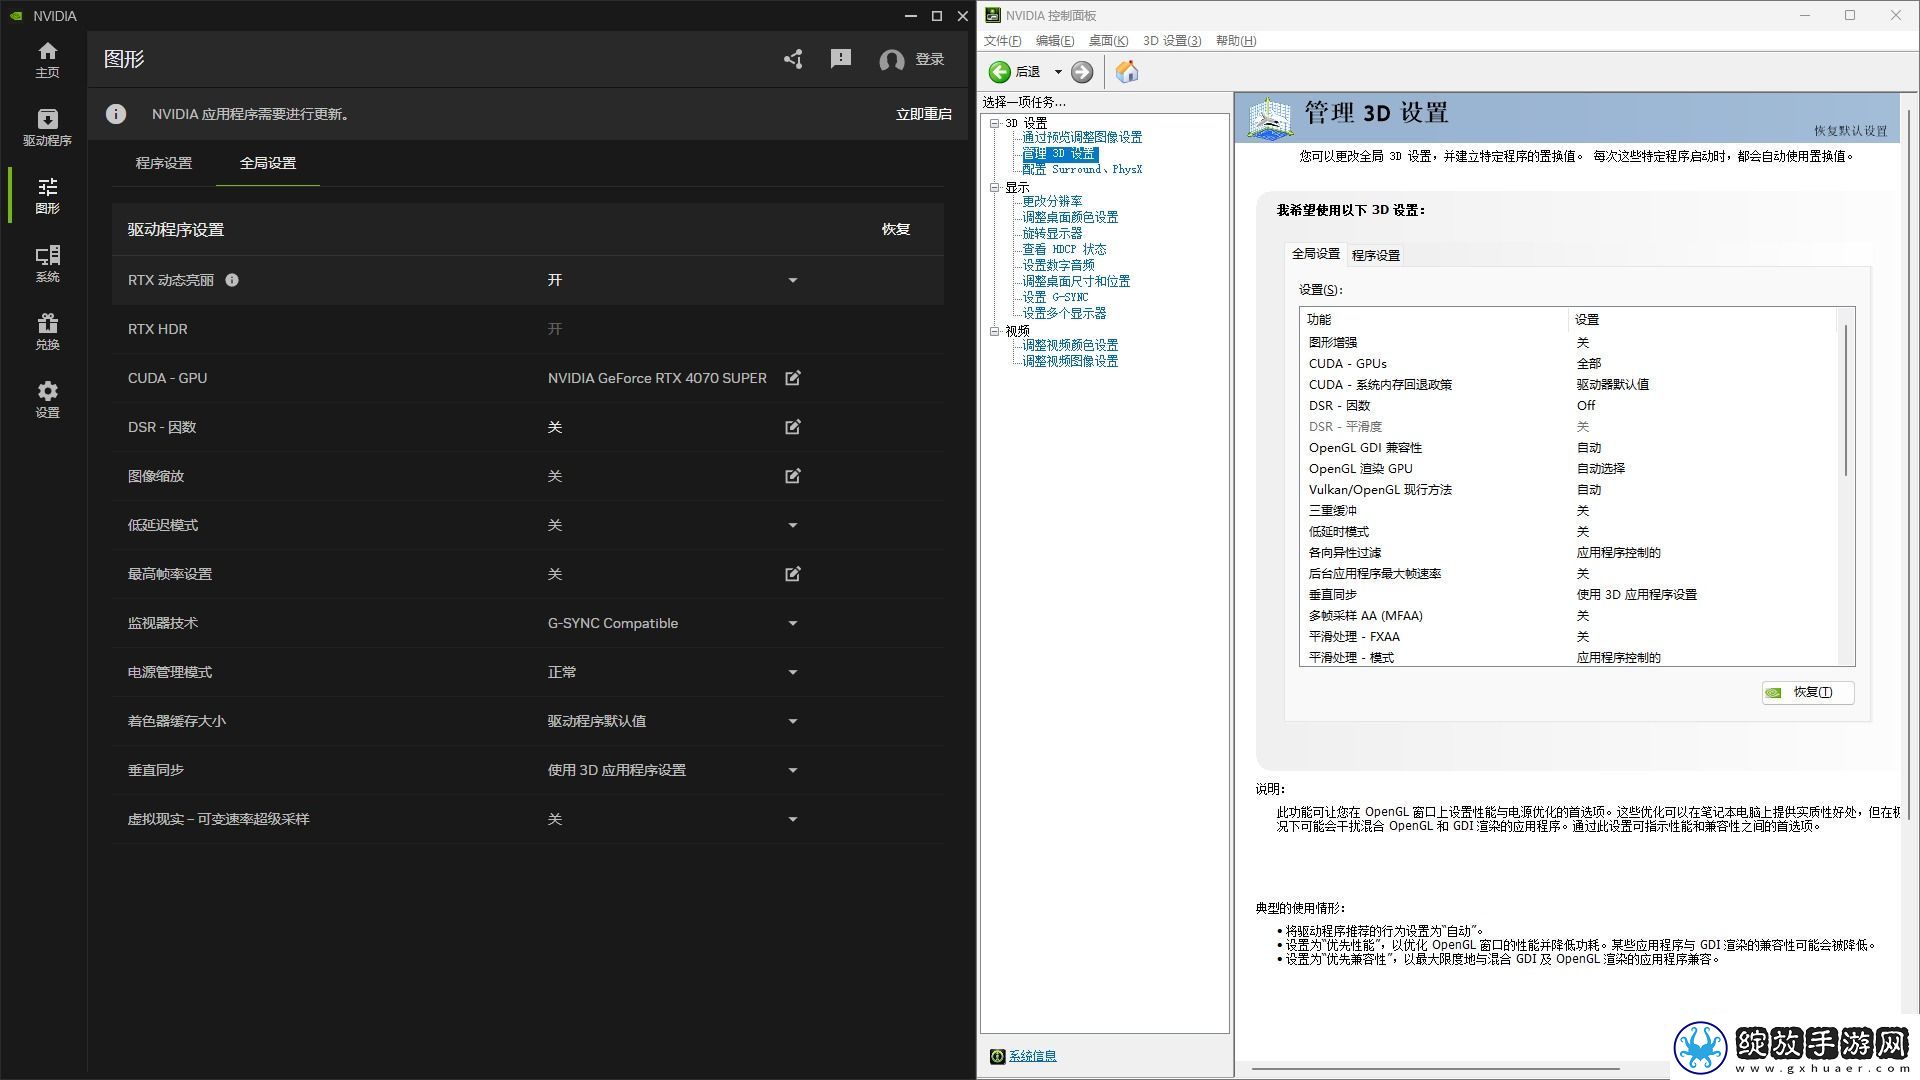Screen dimensions: 1920x1080
Task: Open 系统信息 link
Action: [1033, 1056]
